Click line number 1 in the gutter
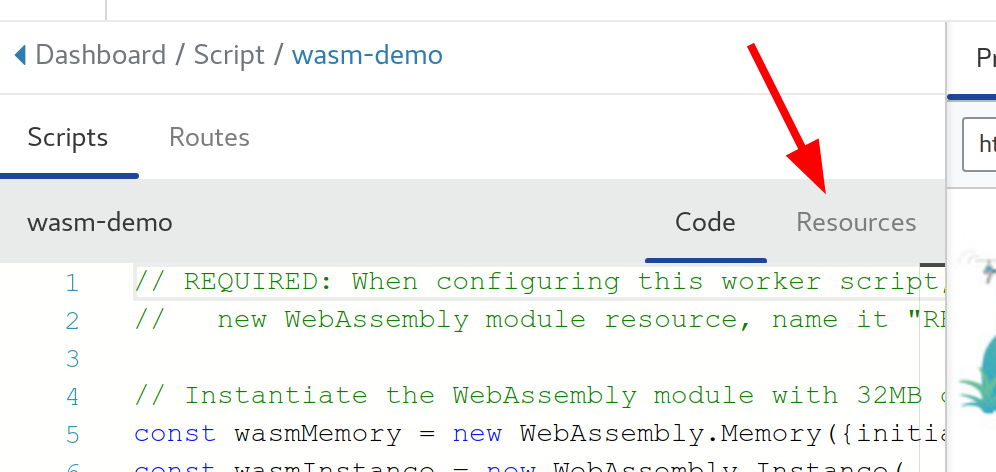This screenshot has height=472, width=996. pyautogui.click(x=71, y=283)
